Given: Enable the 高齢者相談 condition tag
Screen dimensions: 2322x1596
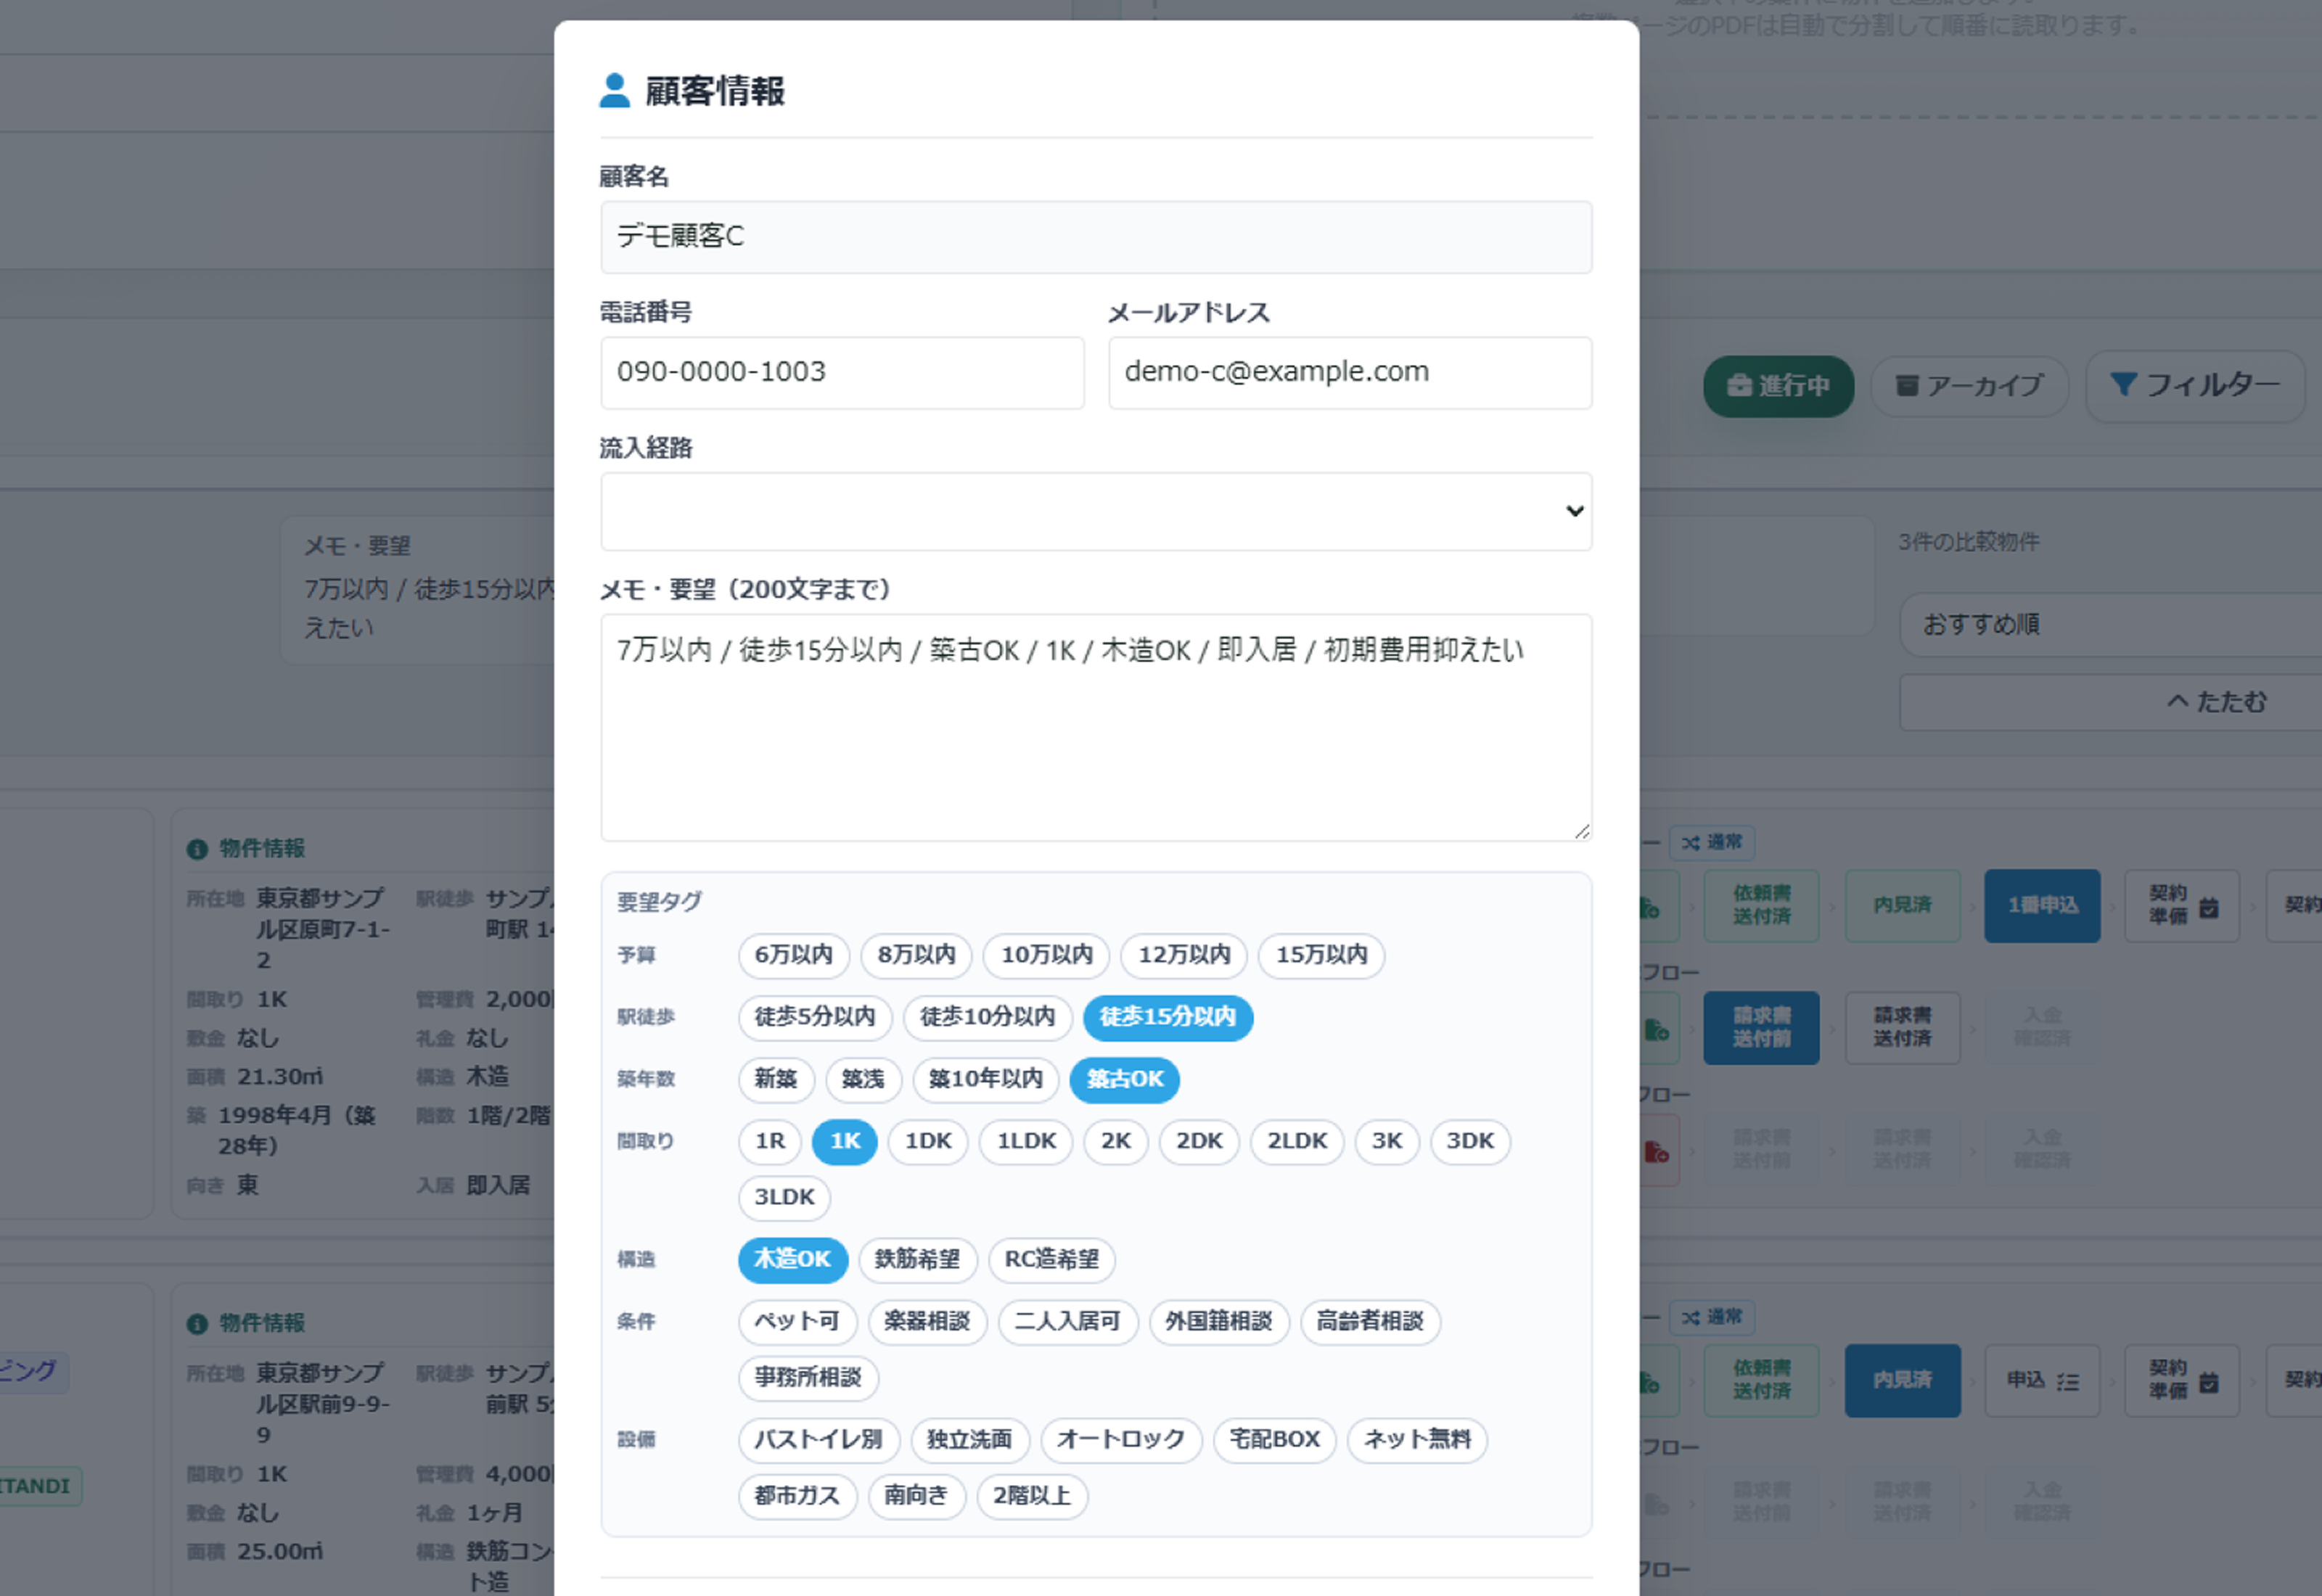Looking at the screenshot, I should (x=1370, y=1321).
